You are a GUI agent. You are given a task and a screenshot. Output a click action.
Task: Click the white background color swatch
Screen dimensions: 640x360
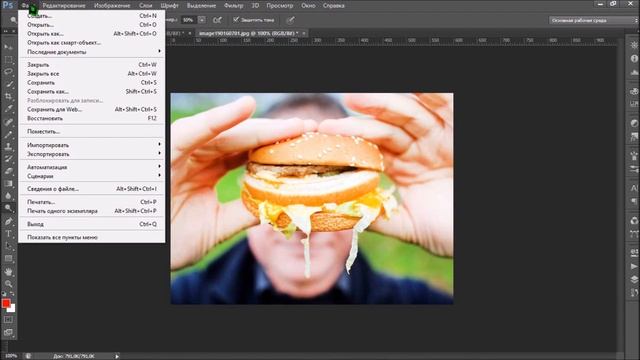point(11,309)
